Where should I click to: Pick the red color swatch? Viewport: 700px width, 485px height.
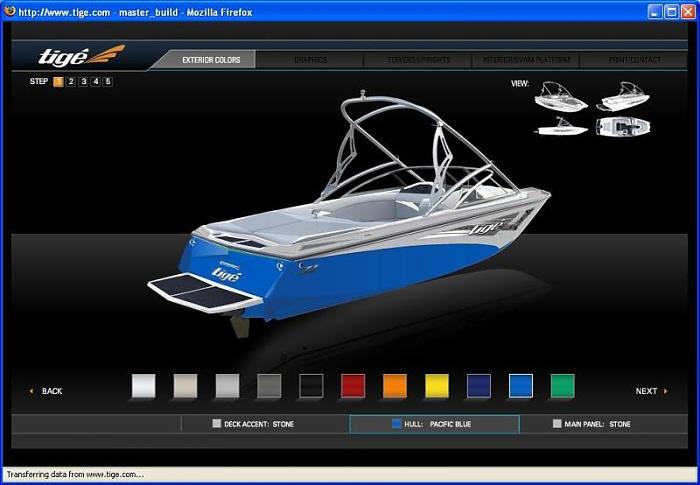[x=354, y=386]
